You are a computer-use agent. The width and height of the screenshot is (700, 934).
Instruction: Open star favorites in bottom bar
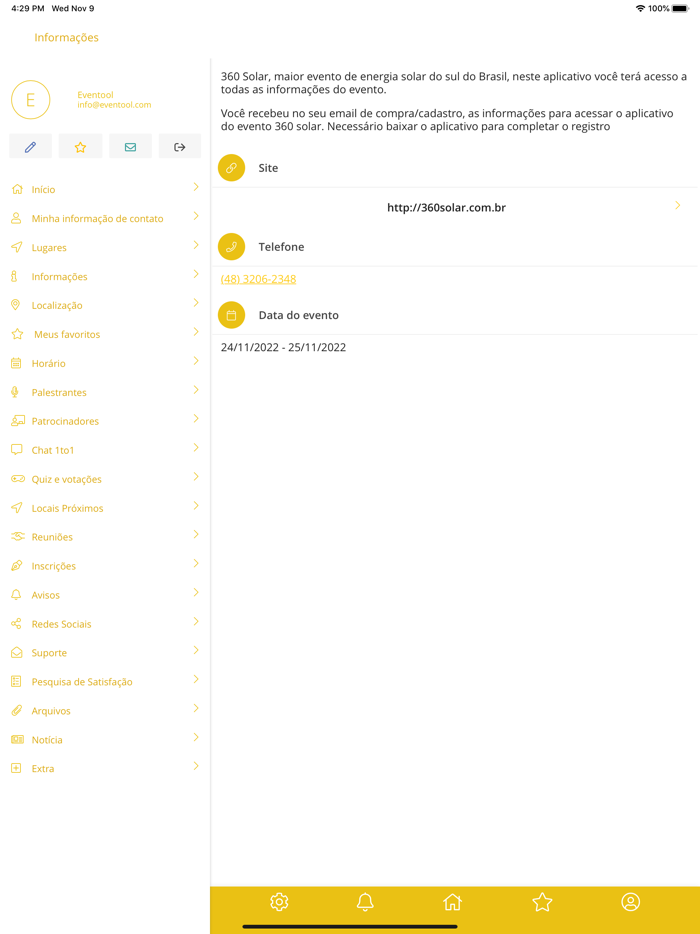(542, 902)
